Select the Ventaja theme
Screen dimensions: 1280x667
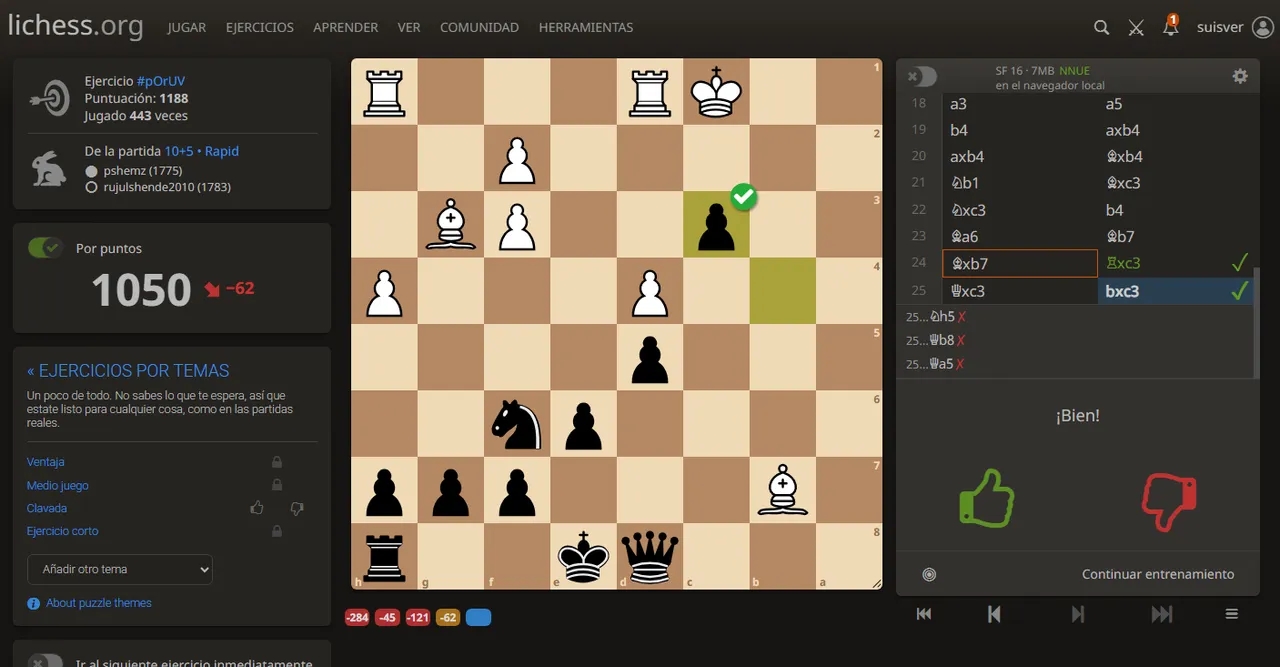tap(46, 462)
